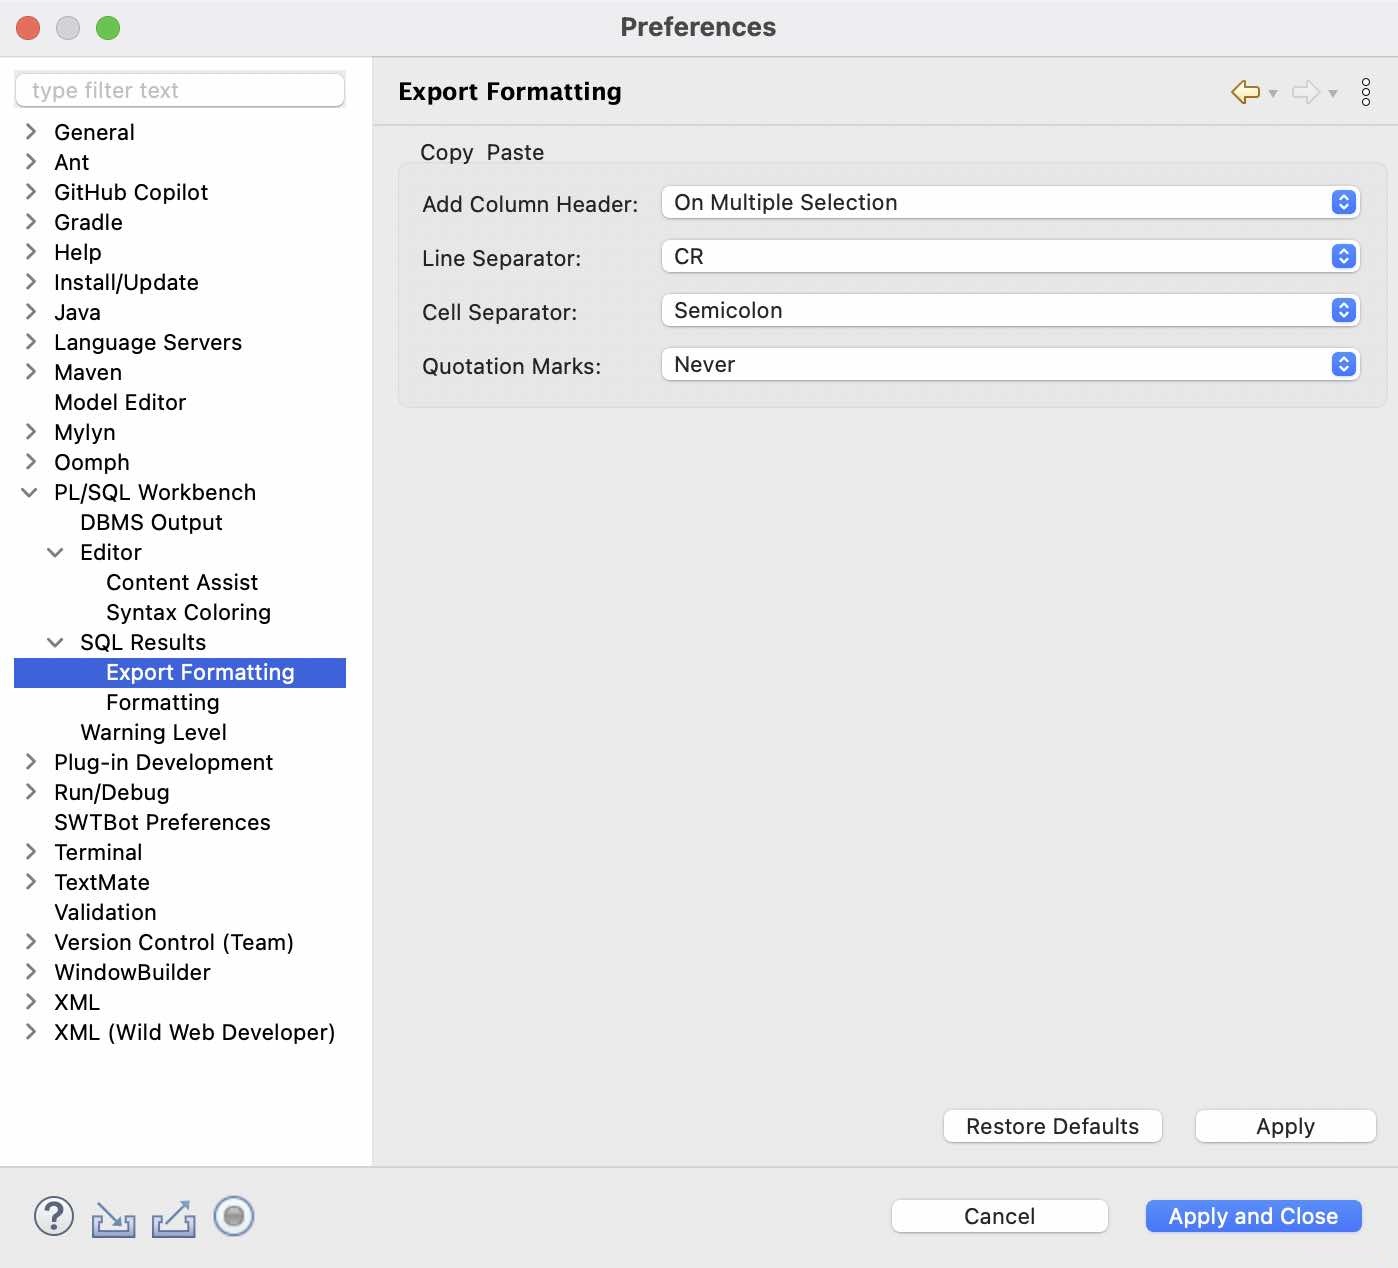The width and height of the screenshot is (1398, 1268).
Task: Open the Add Column Header dropdown
Action: click(1343, 202)
